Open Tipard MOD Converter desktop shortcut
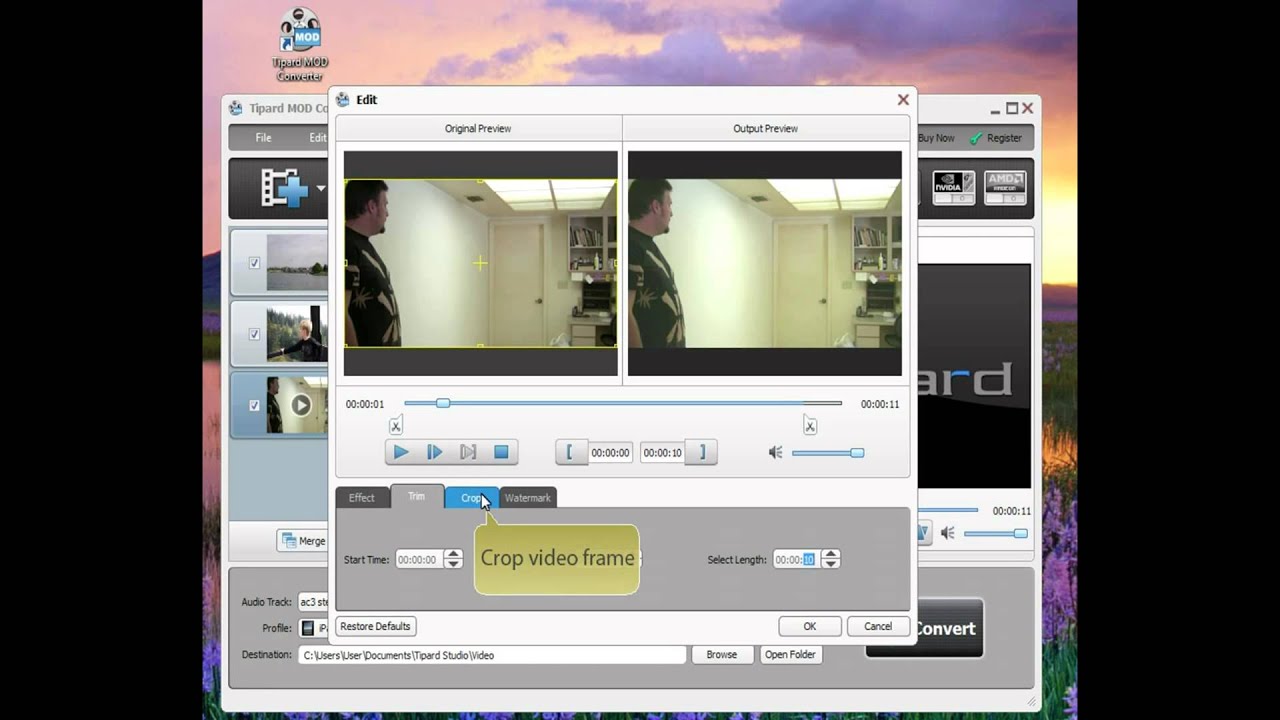The width and height of the screenshot is (1280, 720). [300, 44]
